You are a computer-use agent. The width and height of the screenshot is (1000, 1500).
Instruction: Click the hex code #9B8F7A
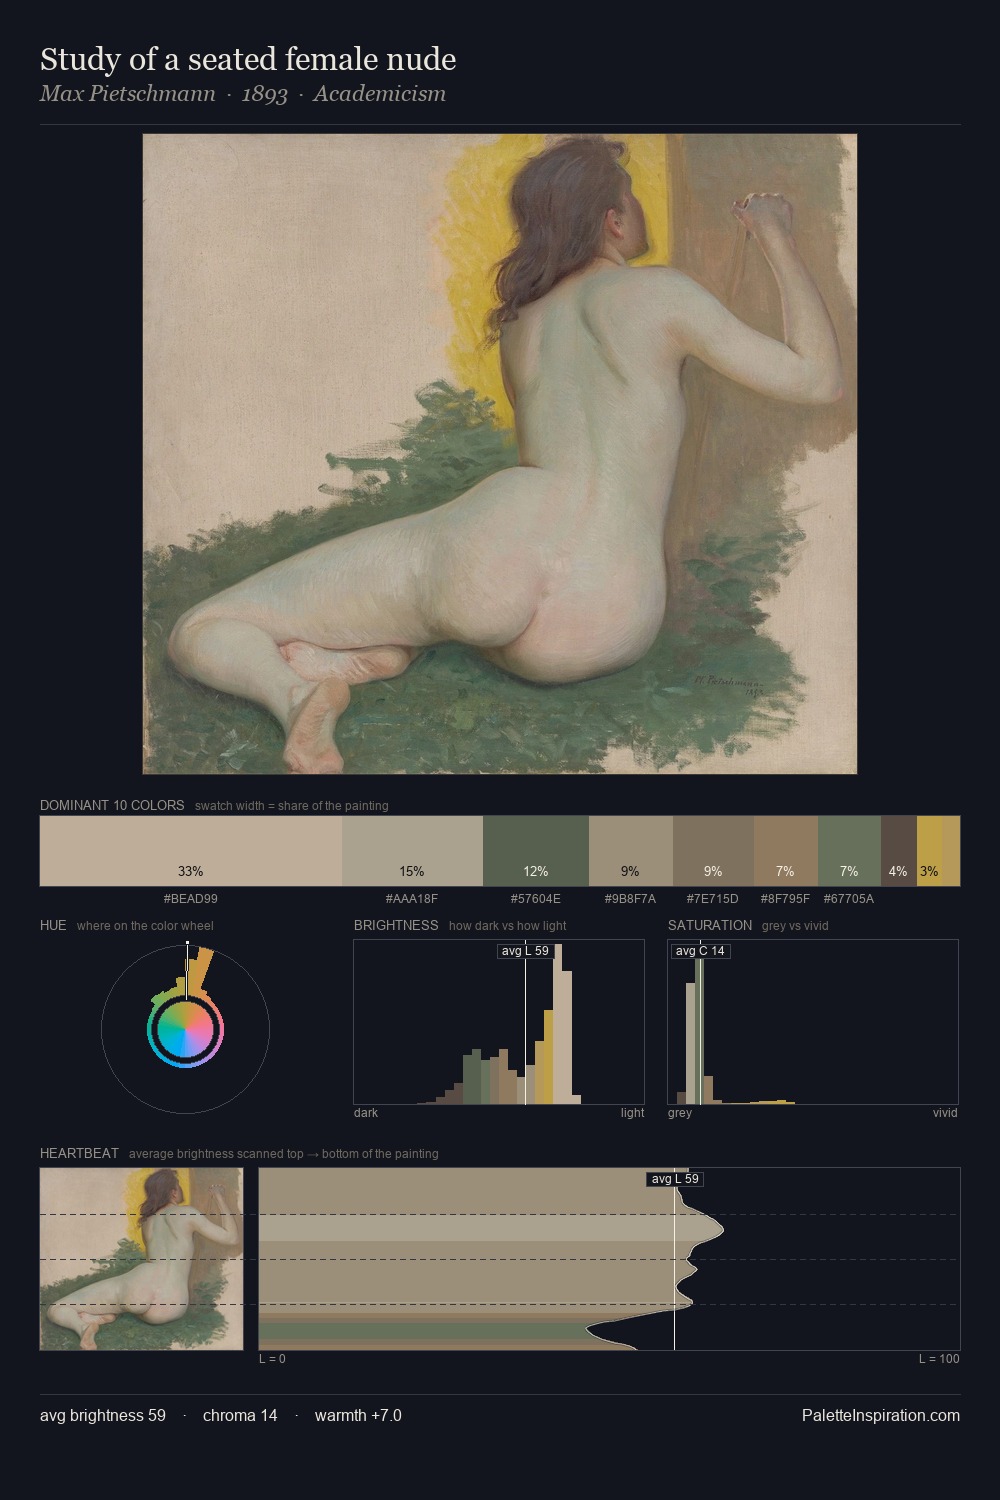(631, 899)
